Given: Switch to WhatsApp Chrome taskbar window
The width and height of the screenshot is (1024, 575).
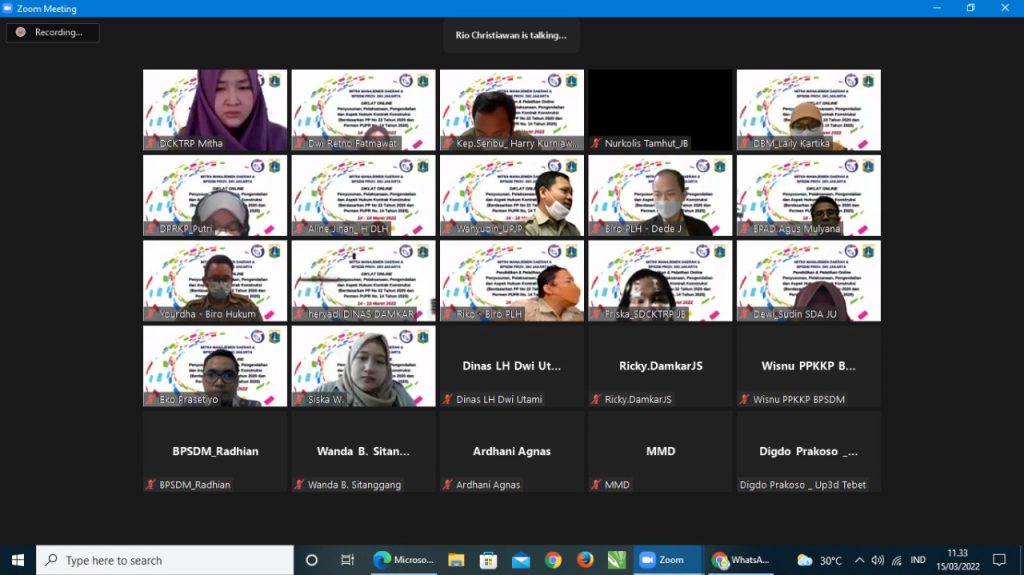Looking at the screenshot, I should pos(740,560).
